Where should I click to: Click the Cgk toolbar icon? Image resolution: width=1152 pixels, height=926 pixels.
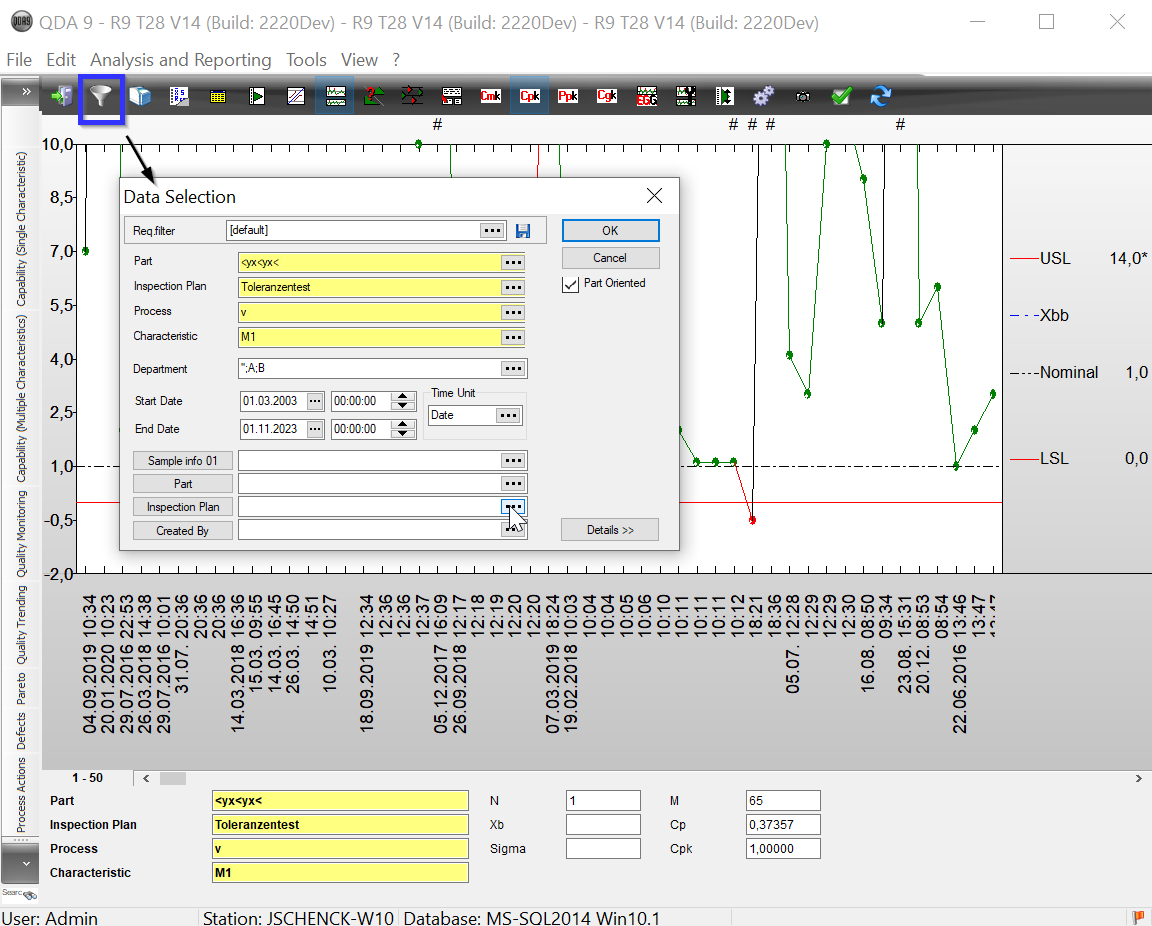(x=607, y=97)
